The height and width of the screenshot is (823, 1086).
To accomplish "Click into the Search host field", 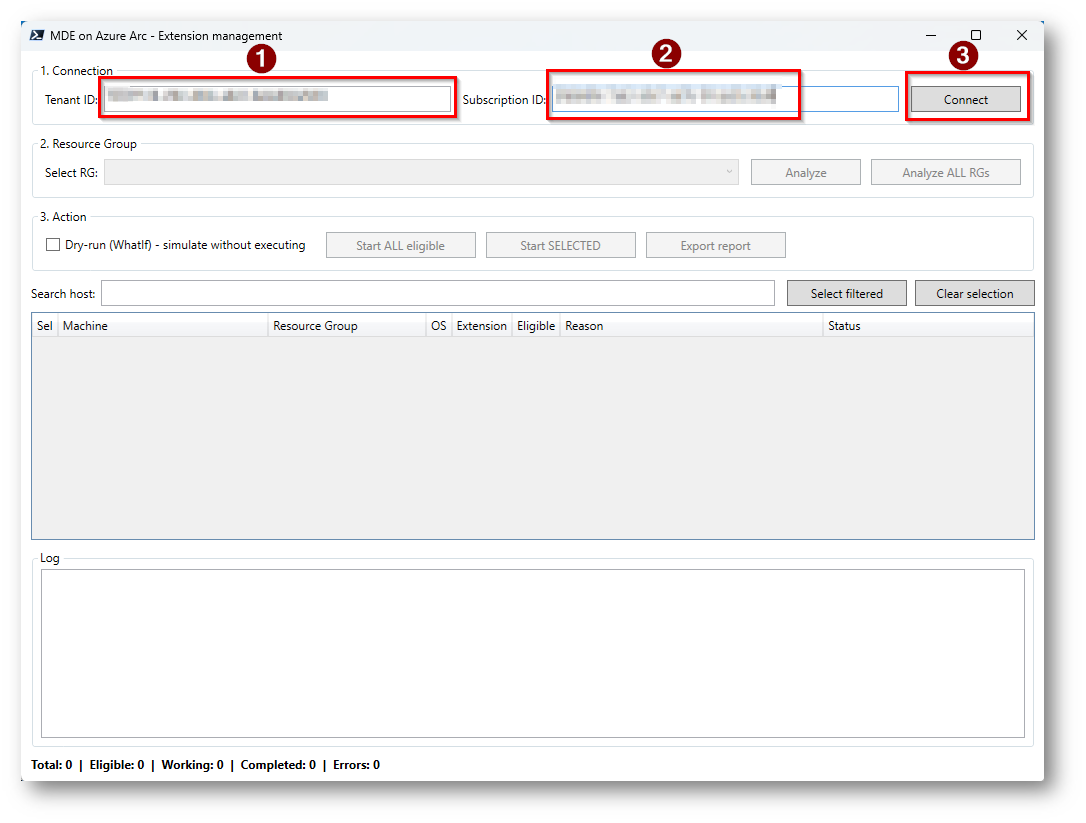I will pos(438,293).
